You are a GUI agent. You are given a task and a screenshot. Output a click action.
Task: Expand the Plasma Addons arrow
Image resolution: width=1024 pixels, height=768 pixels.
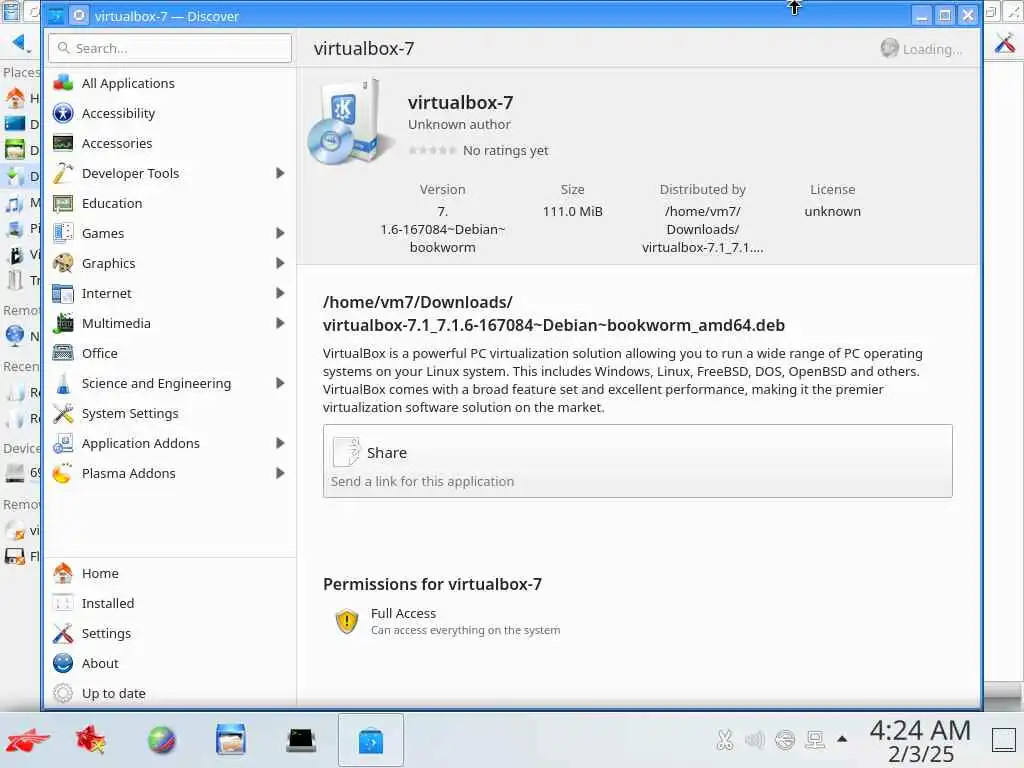tap(280, 473)
